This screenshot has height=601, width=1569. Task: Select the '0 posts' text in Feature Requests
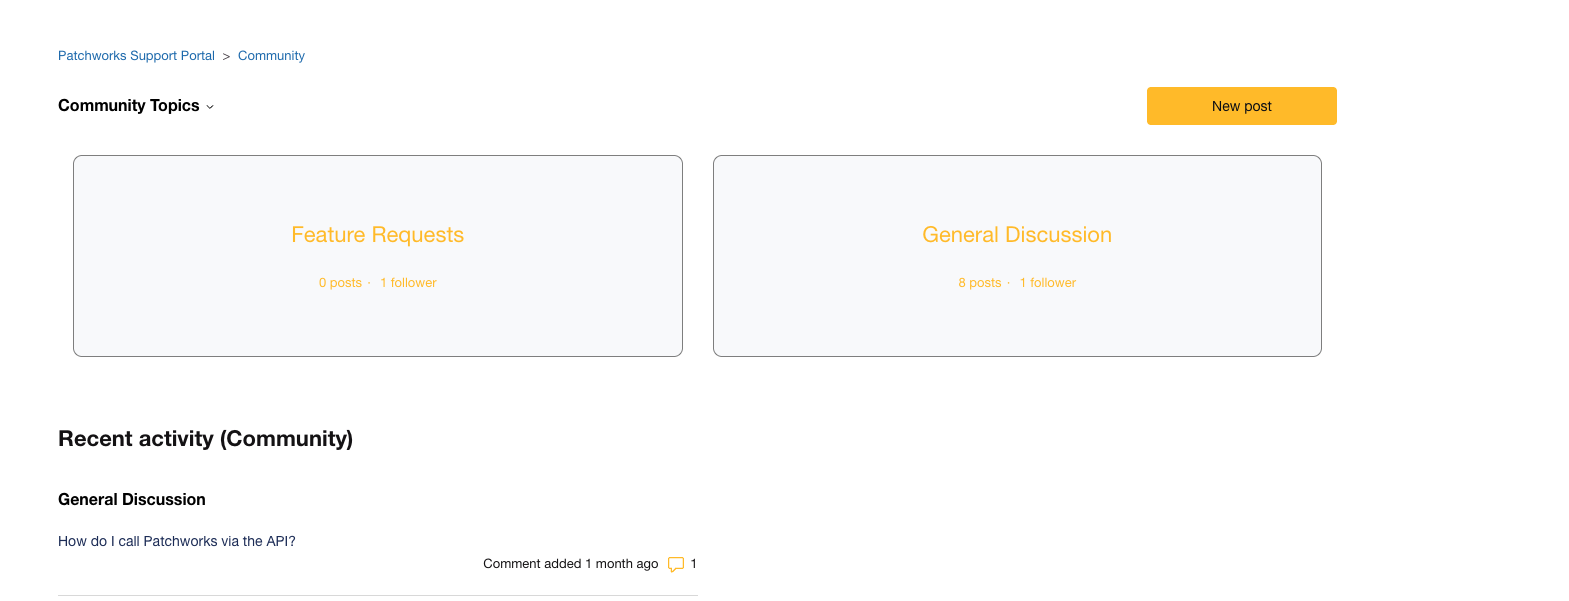coord(340,283)
